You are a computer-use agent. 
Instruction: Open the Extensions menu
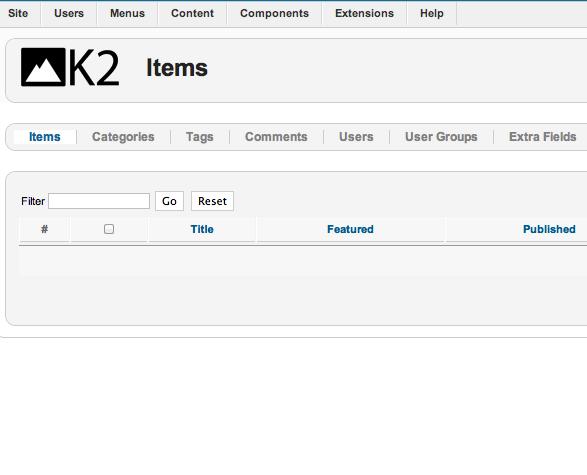(364, 13)
